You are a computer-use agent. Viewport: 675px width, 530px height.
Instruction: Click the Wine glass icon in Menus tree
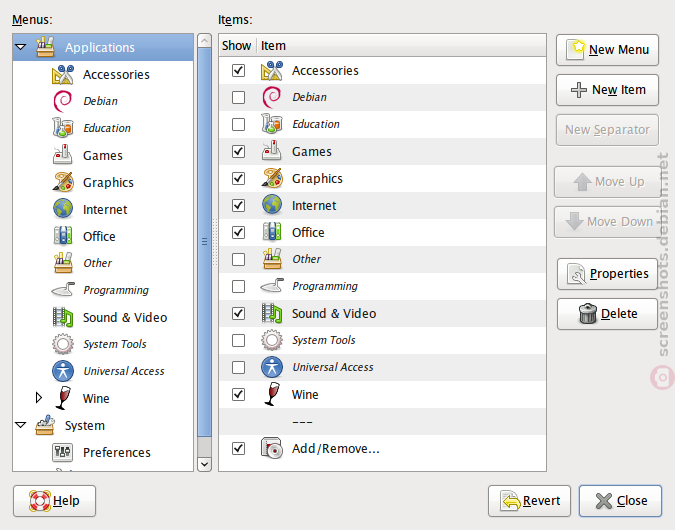63,397
